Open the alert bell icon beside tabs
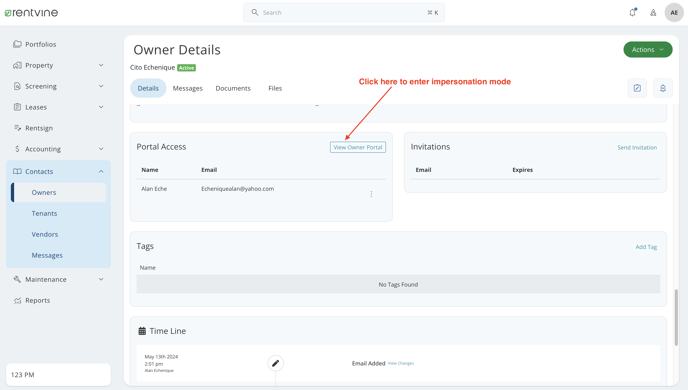This screenshot has height=390, width=688. 663,88
